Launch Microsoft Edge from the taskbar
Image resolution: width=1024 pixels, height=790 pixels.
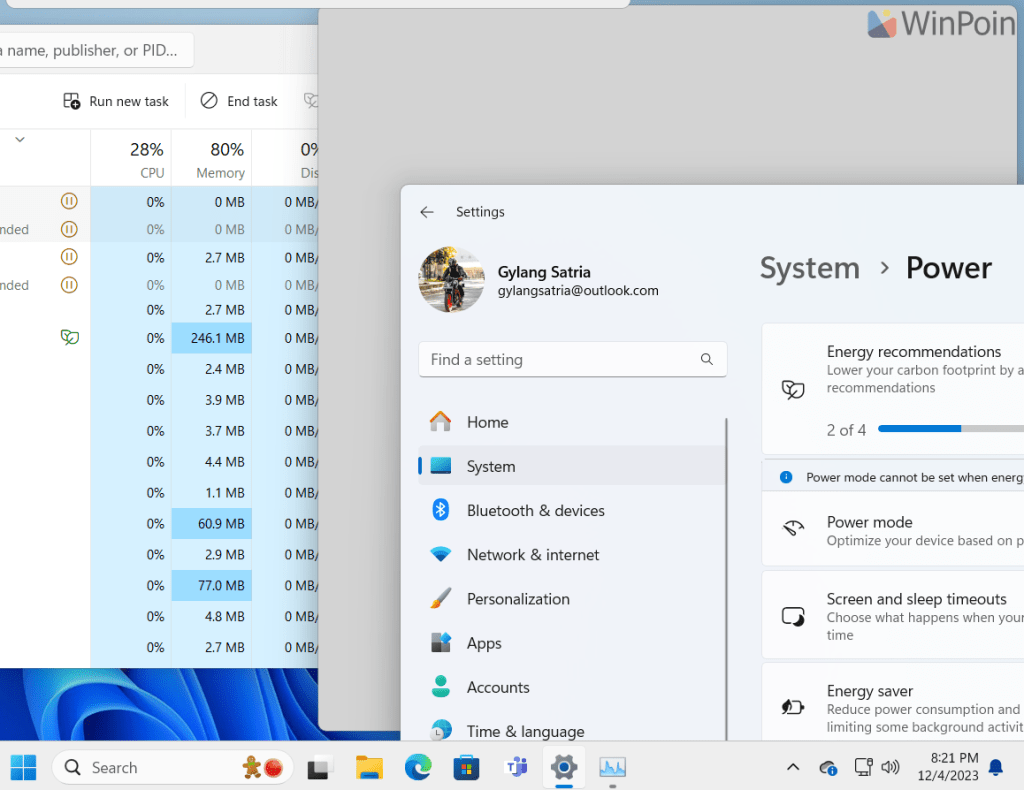point(418,767)
